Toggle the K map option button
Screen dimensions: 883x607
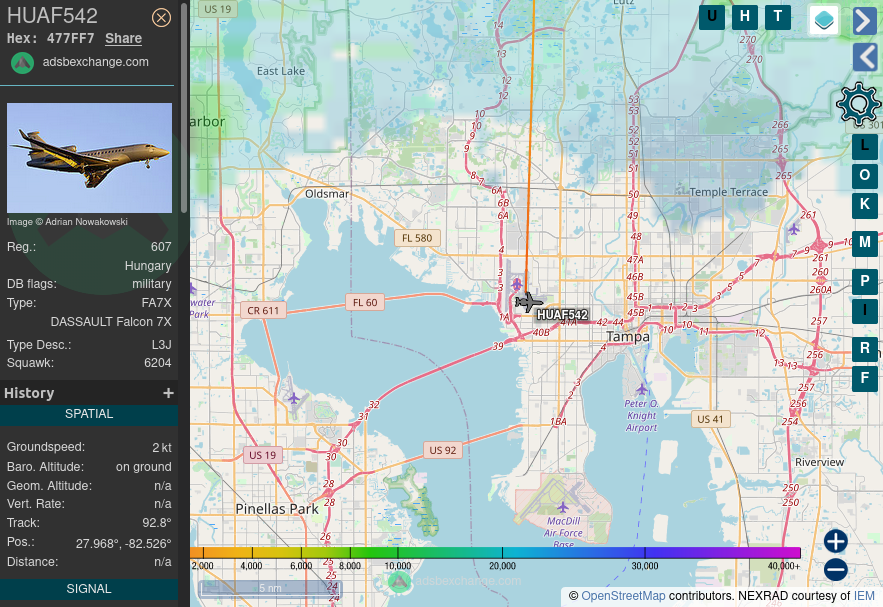864,205
